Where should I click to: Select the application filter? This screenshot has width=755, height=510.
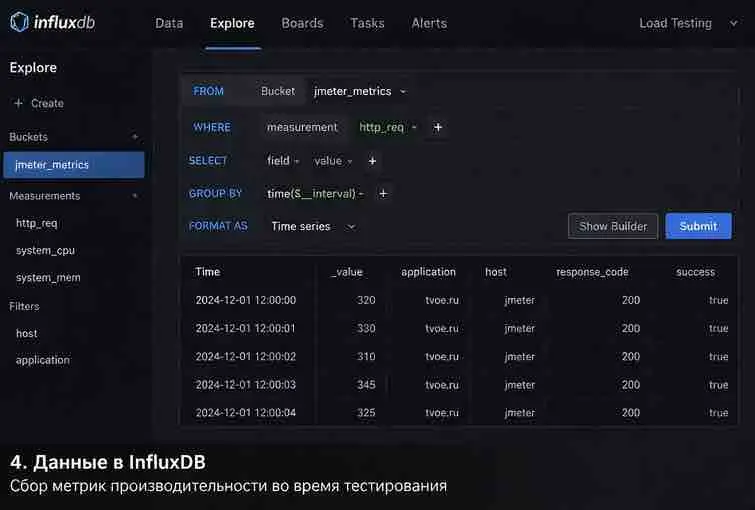[42, 360]
